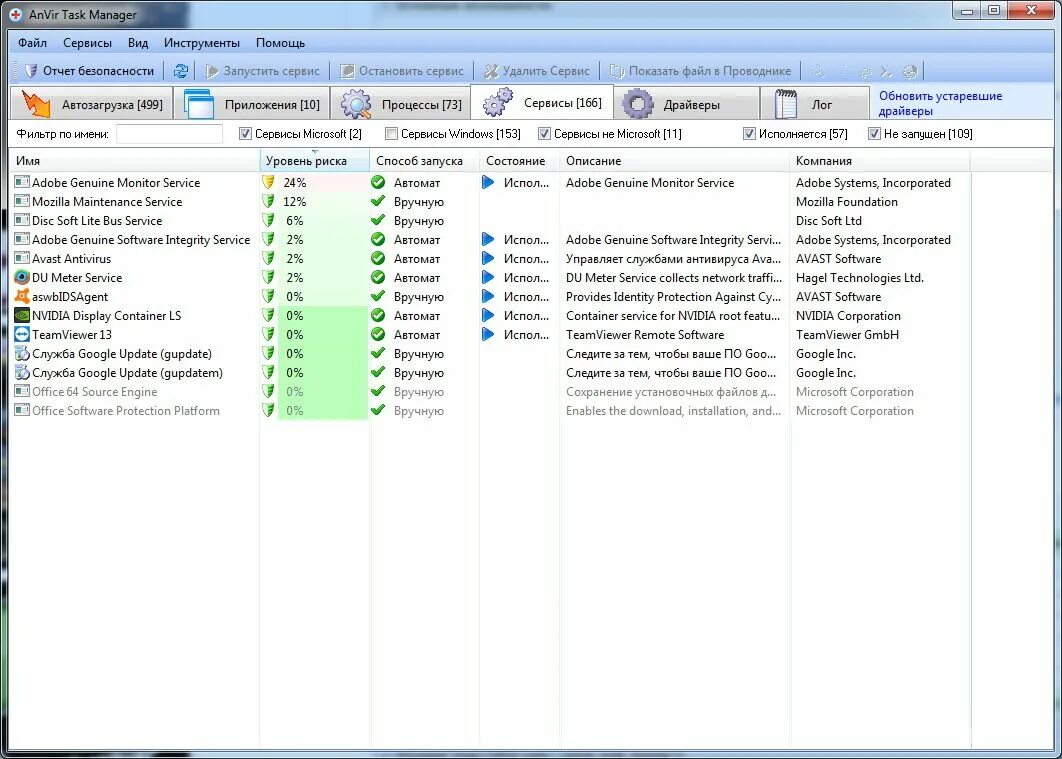This screenshot has height=759, width=1062.
Task: Click the shield icon of Отчет безопасности
Action: [x=30, y=71]
